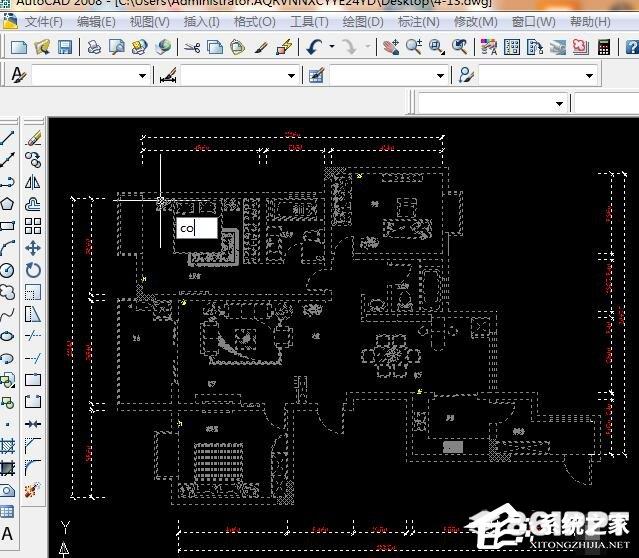Open the 工具(T) menu
This screenshot has width=639, height=558.
pyautogui.click(x=309, y=22)
